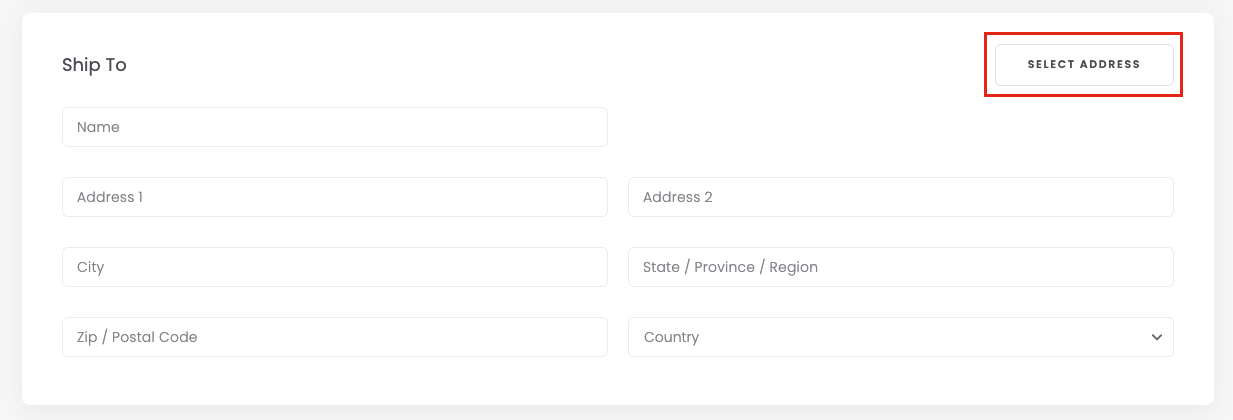Open the Country dropdown

(x=900, y=337)
